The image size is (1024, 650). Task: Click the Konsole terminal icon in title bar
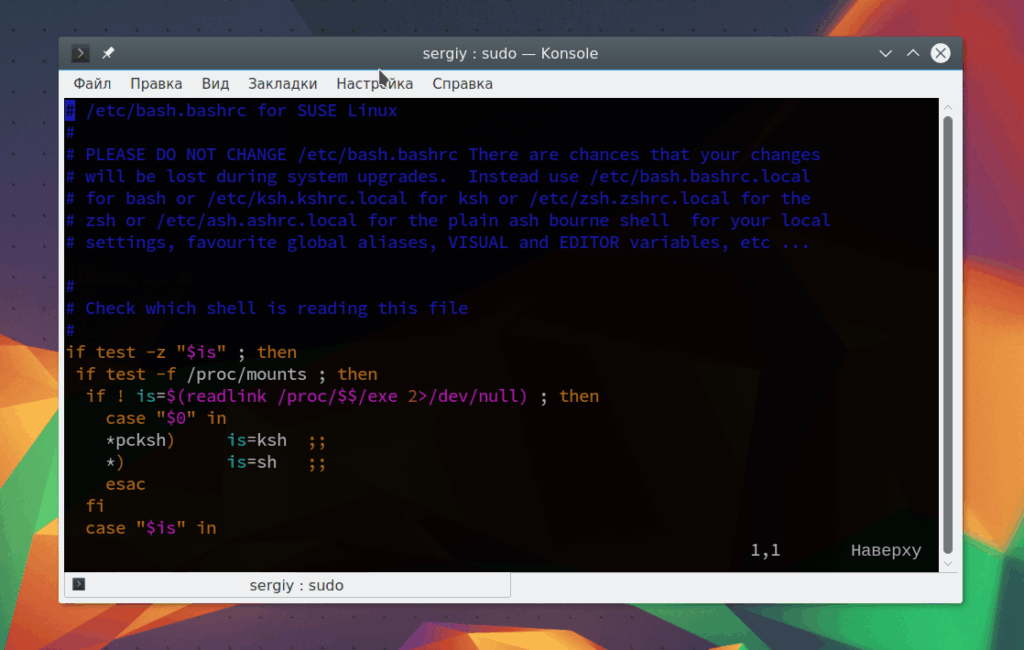[80, 54]
